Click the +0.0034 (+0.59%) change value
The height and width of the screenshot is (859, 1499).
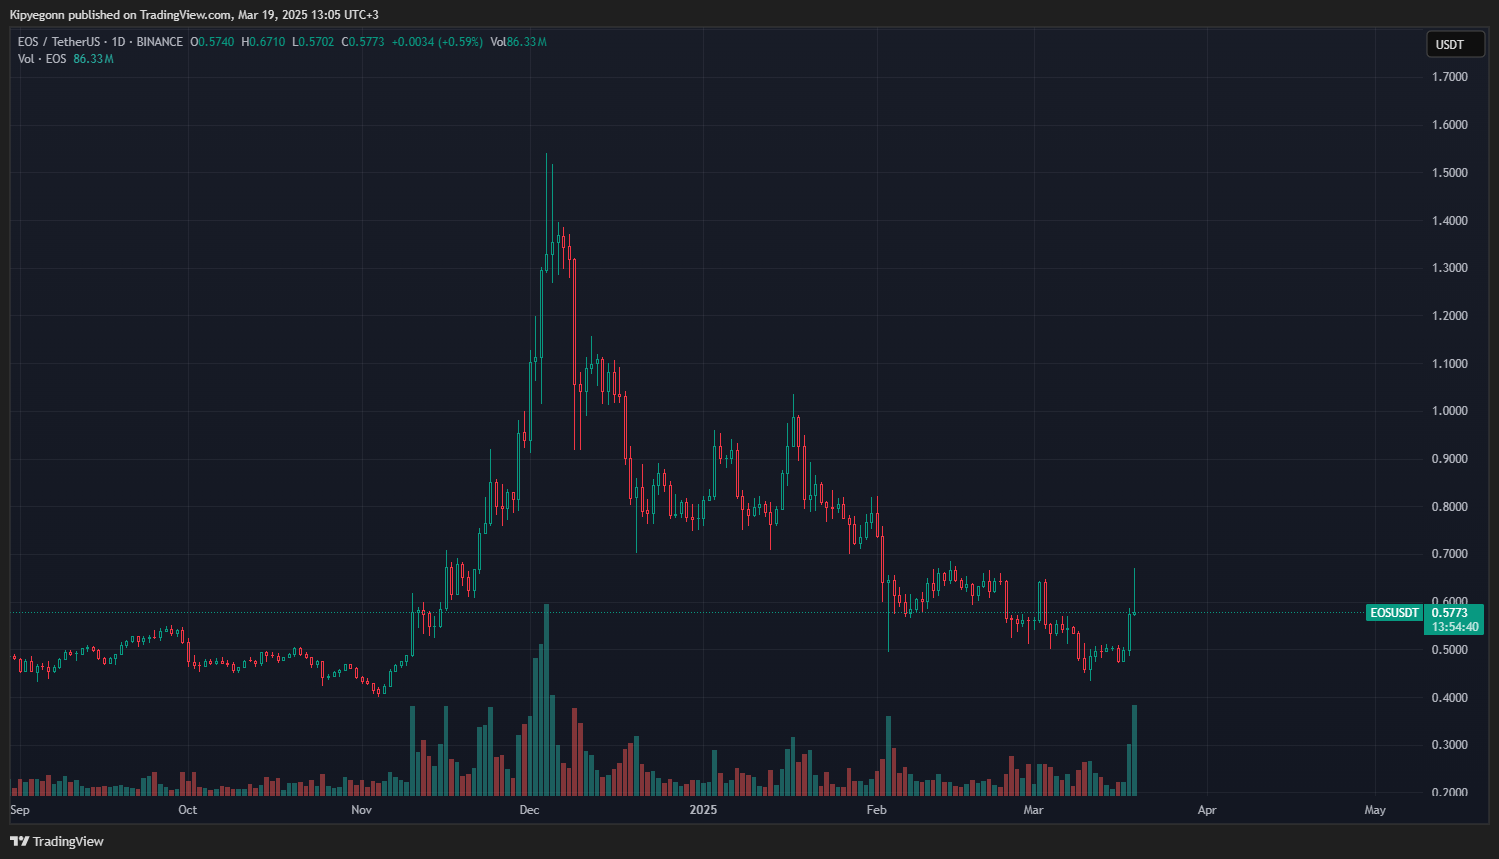(x=437, y=42)
